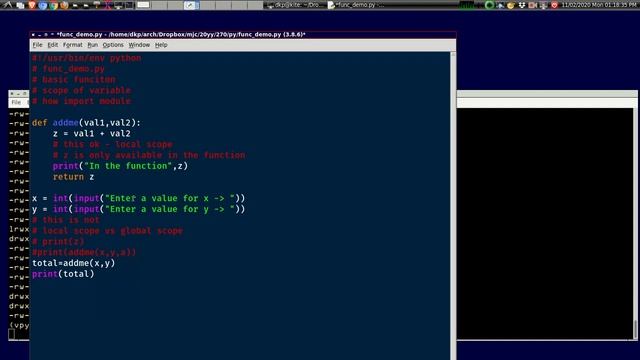Open the Format menu

[x=73, y=45]
